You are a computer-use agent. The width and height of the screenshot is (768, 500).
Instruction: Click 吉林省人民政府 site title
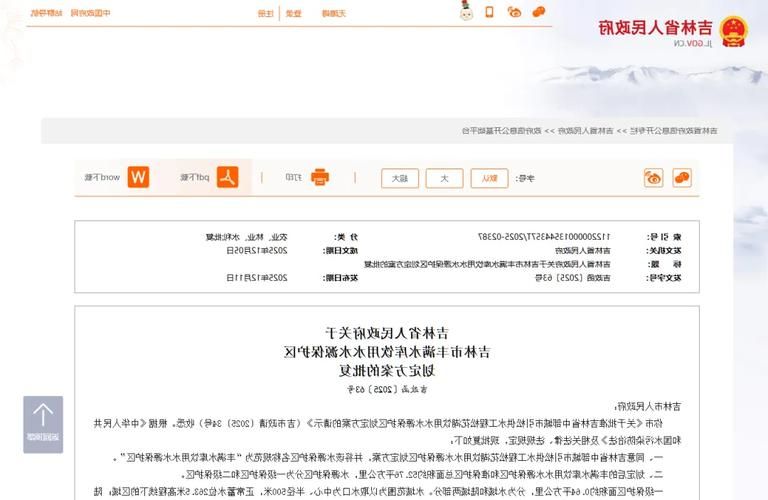tap(655, 27)
